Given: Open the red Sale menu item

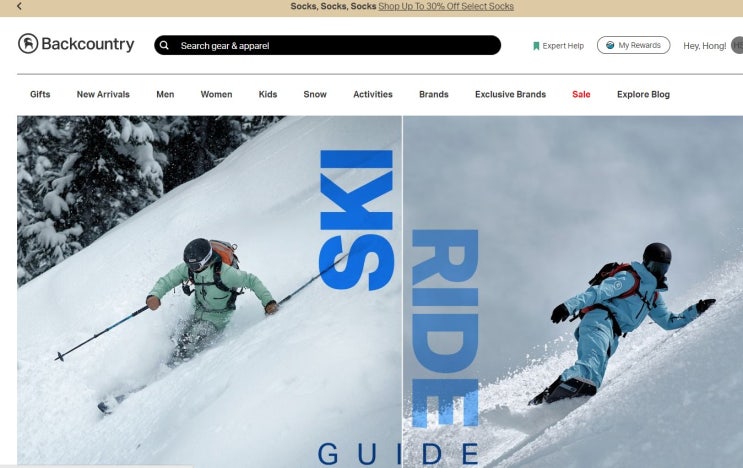Looking at the screenshot, I should pyautogui.click(x=581, y=94).
